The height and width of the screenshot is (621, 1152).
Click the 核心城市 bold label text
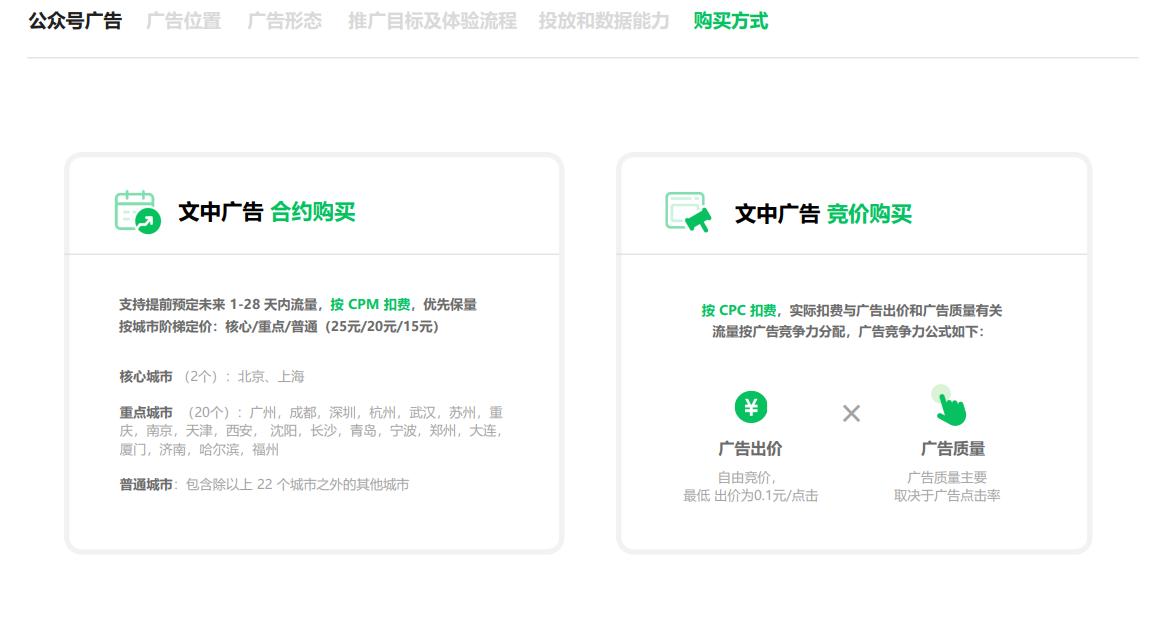[145, 376]
